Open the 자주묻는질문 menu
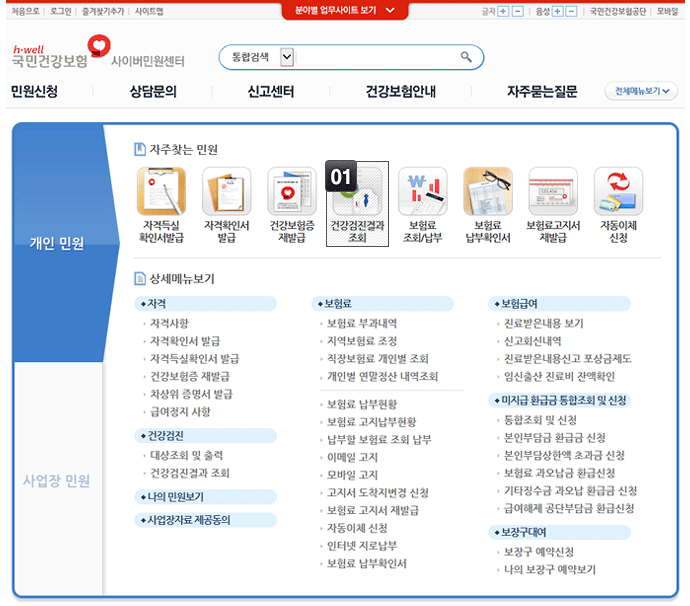 click(542, 92)
